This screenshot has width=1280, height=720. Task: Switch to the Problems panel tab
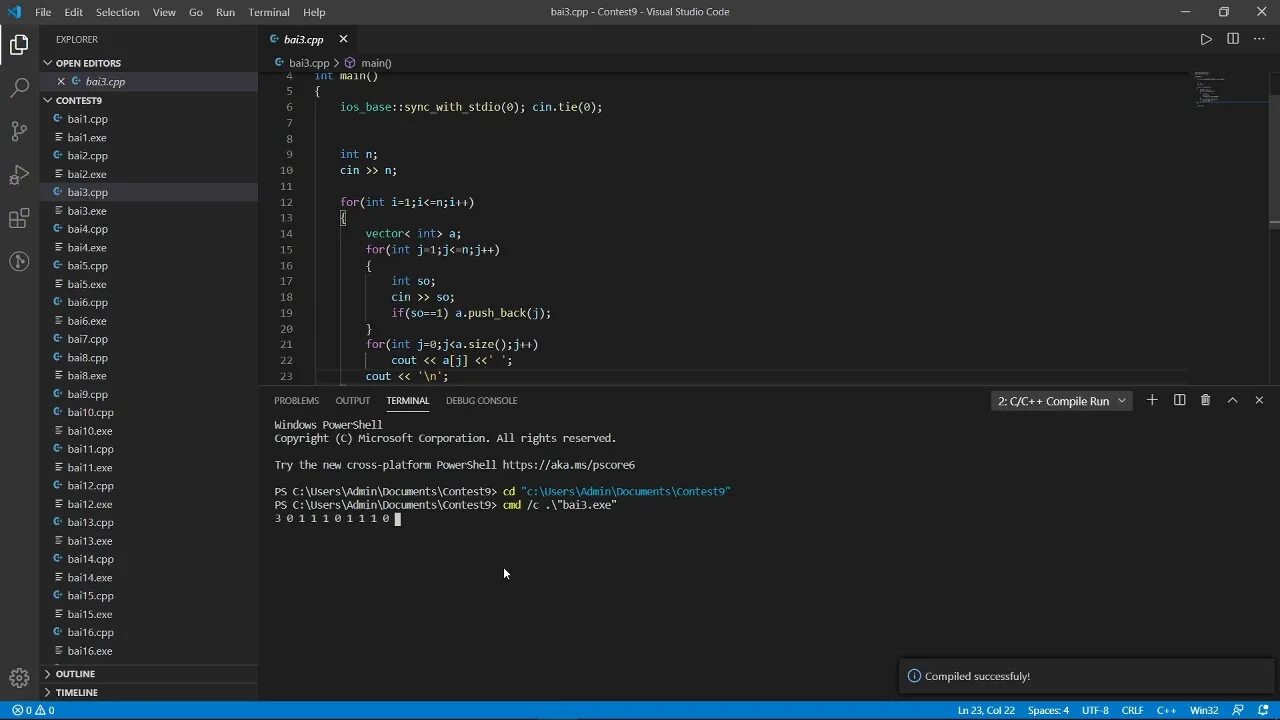297,401
